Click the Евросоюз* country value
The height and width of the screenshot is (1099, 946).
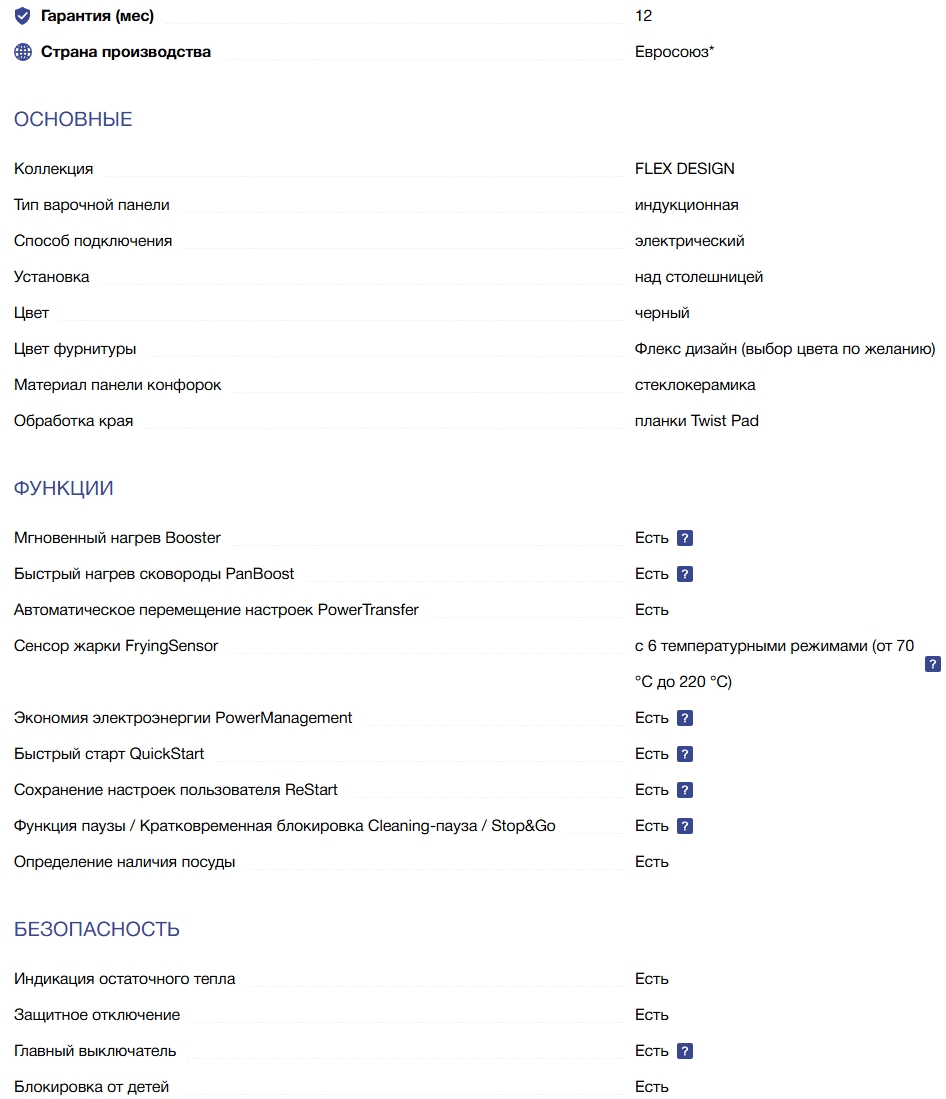pyautogui.click(x=674, y=52)
